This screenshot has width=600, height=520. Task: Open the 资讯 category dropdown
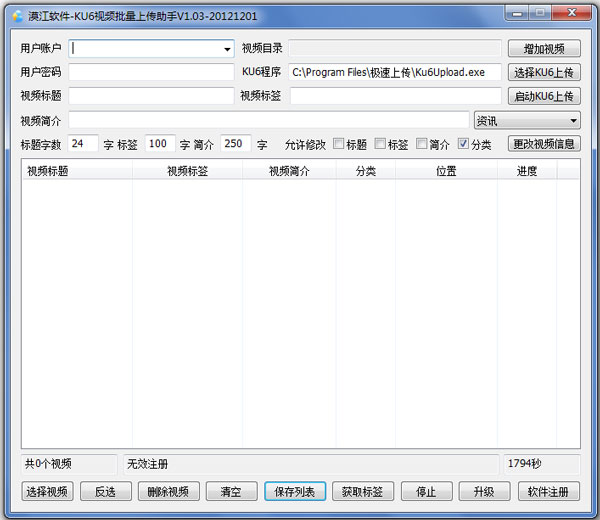pyautogui.click(x=572, y=120)
